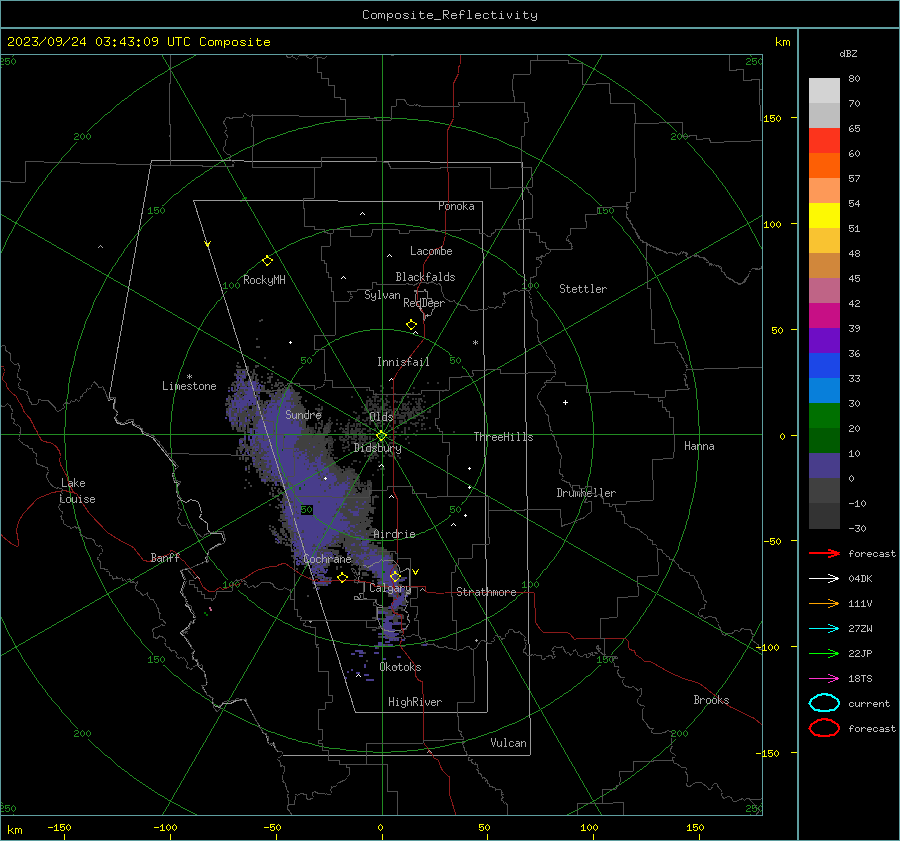Select the yellow 54 dBZ color band
The width and height of the screenshot is (900, 841).
[824, 215]
